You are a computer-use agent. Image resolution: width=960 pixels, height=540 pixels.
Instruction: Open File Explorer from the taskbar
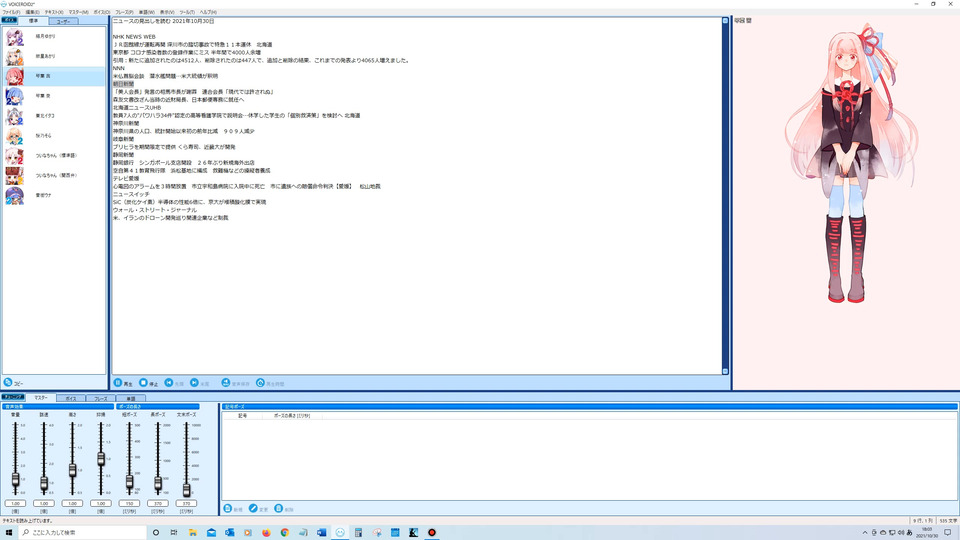click(192, 533)
